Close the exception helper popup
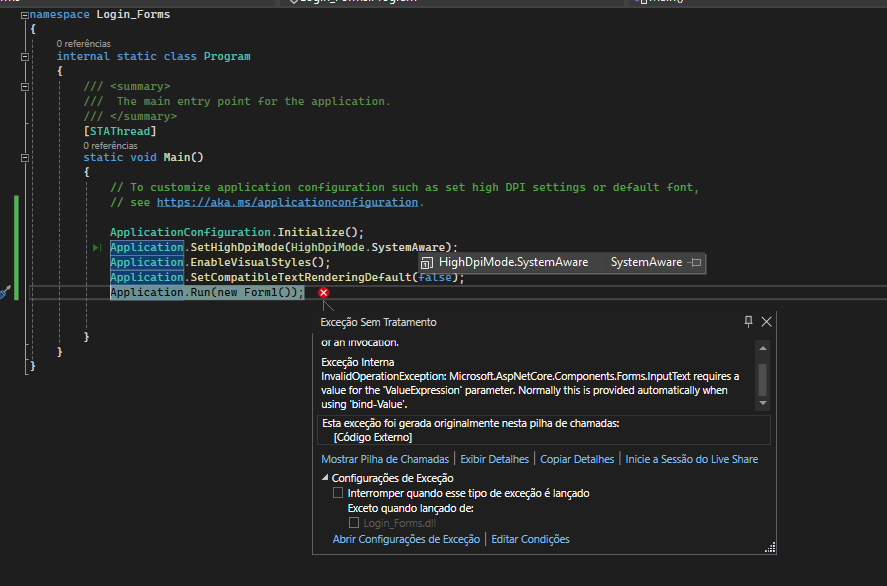 766,322
